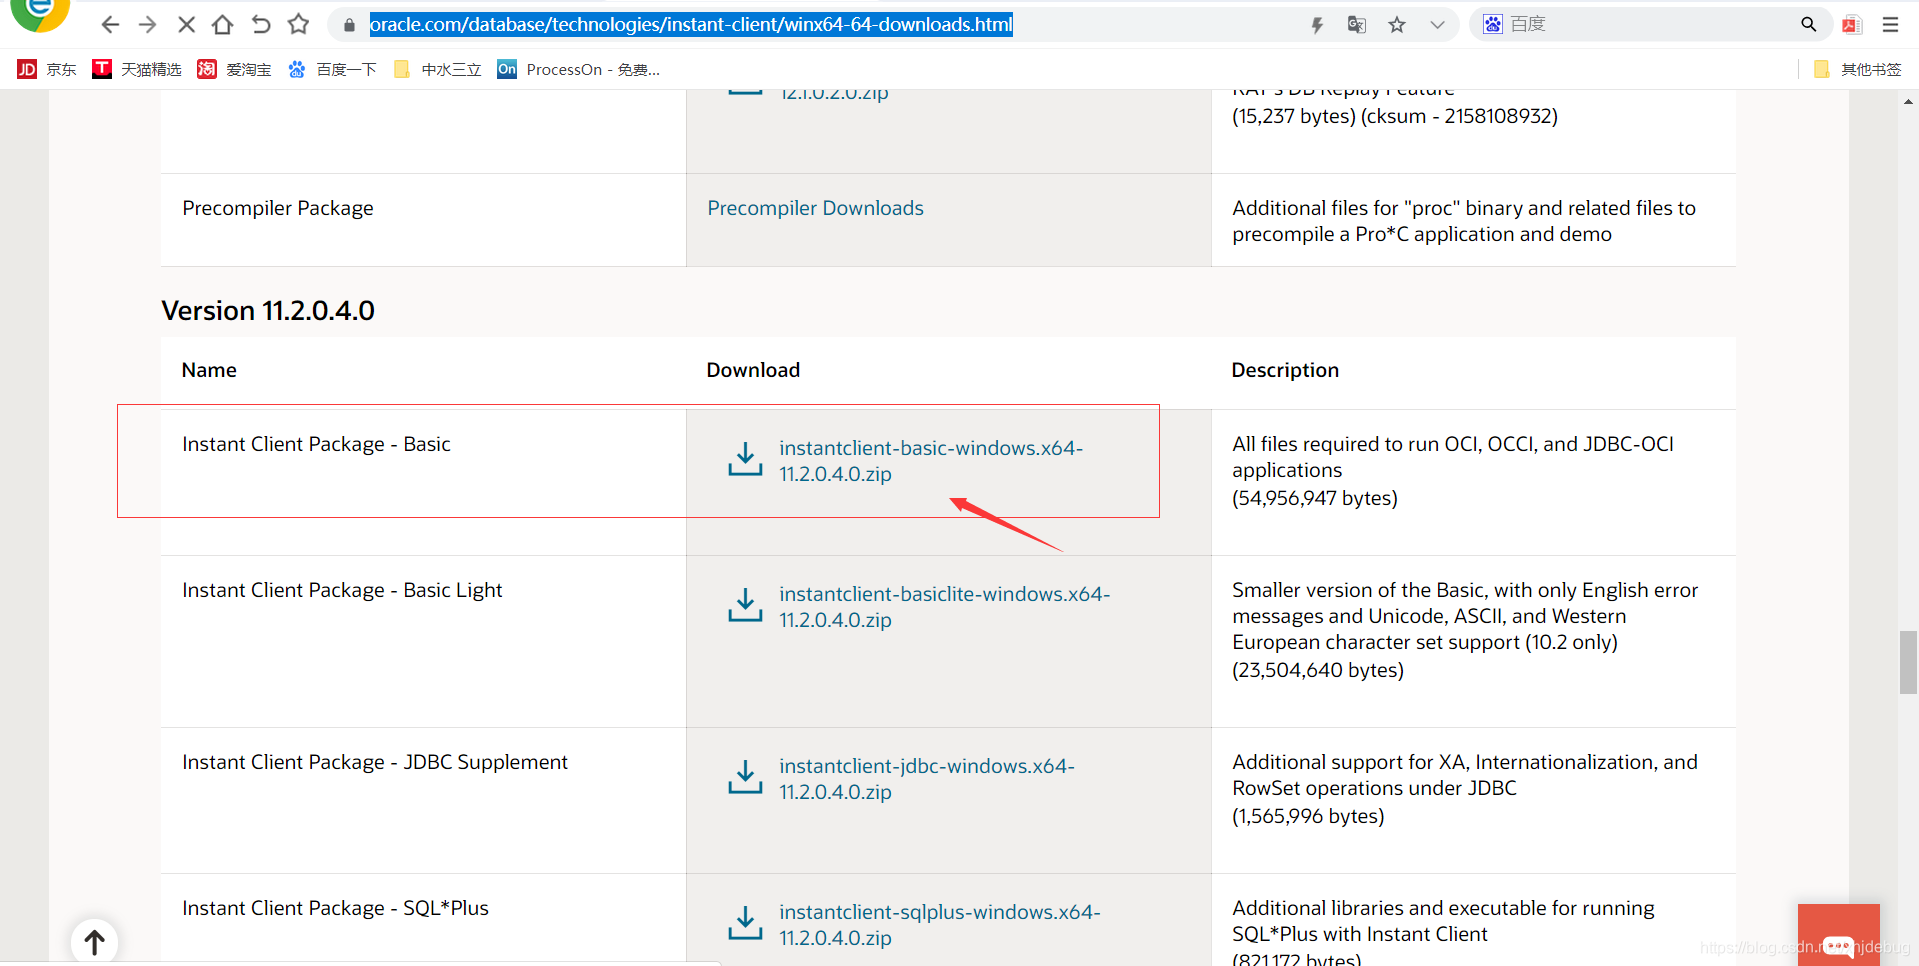Click the "Name" column header

(209, 370)
